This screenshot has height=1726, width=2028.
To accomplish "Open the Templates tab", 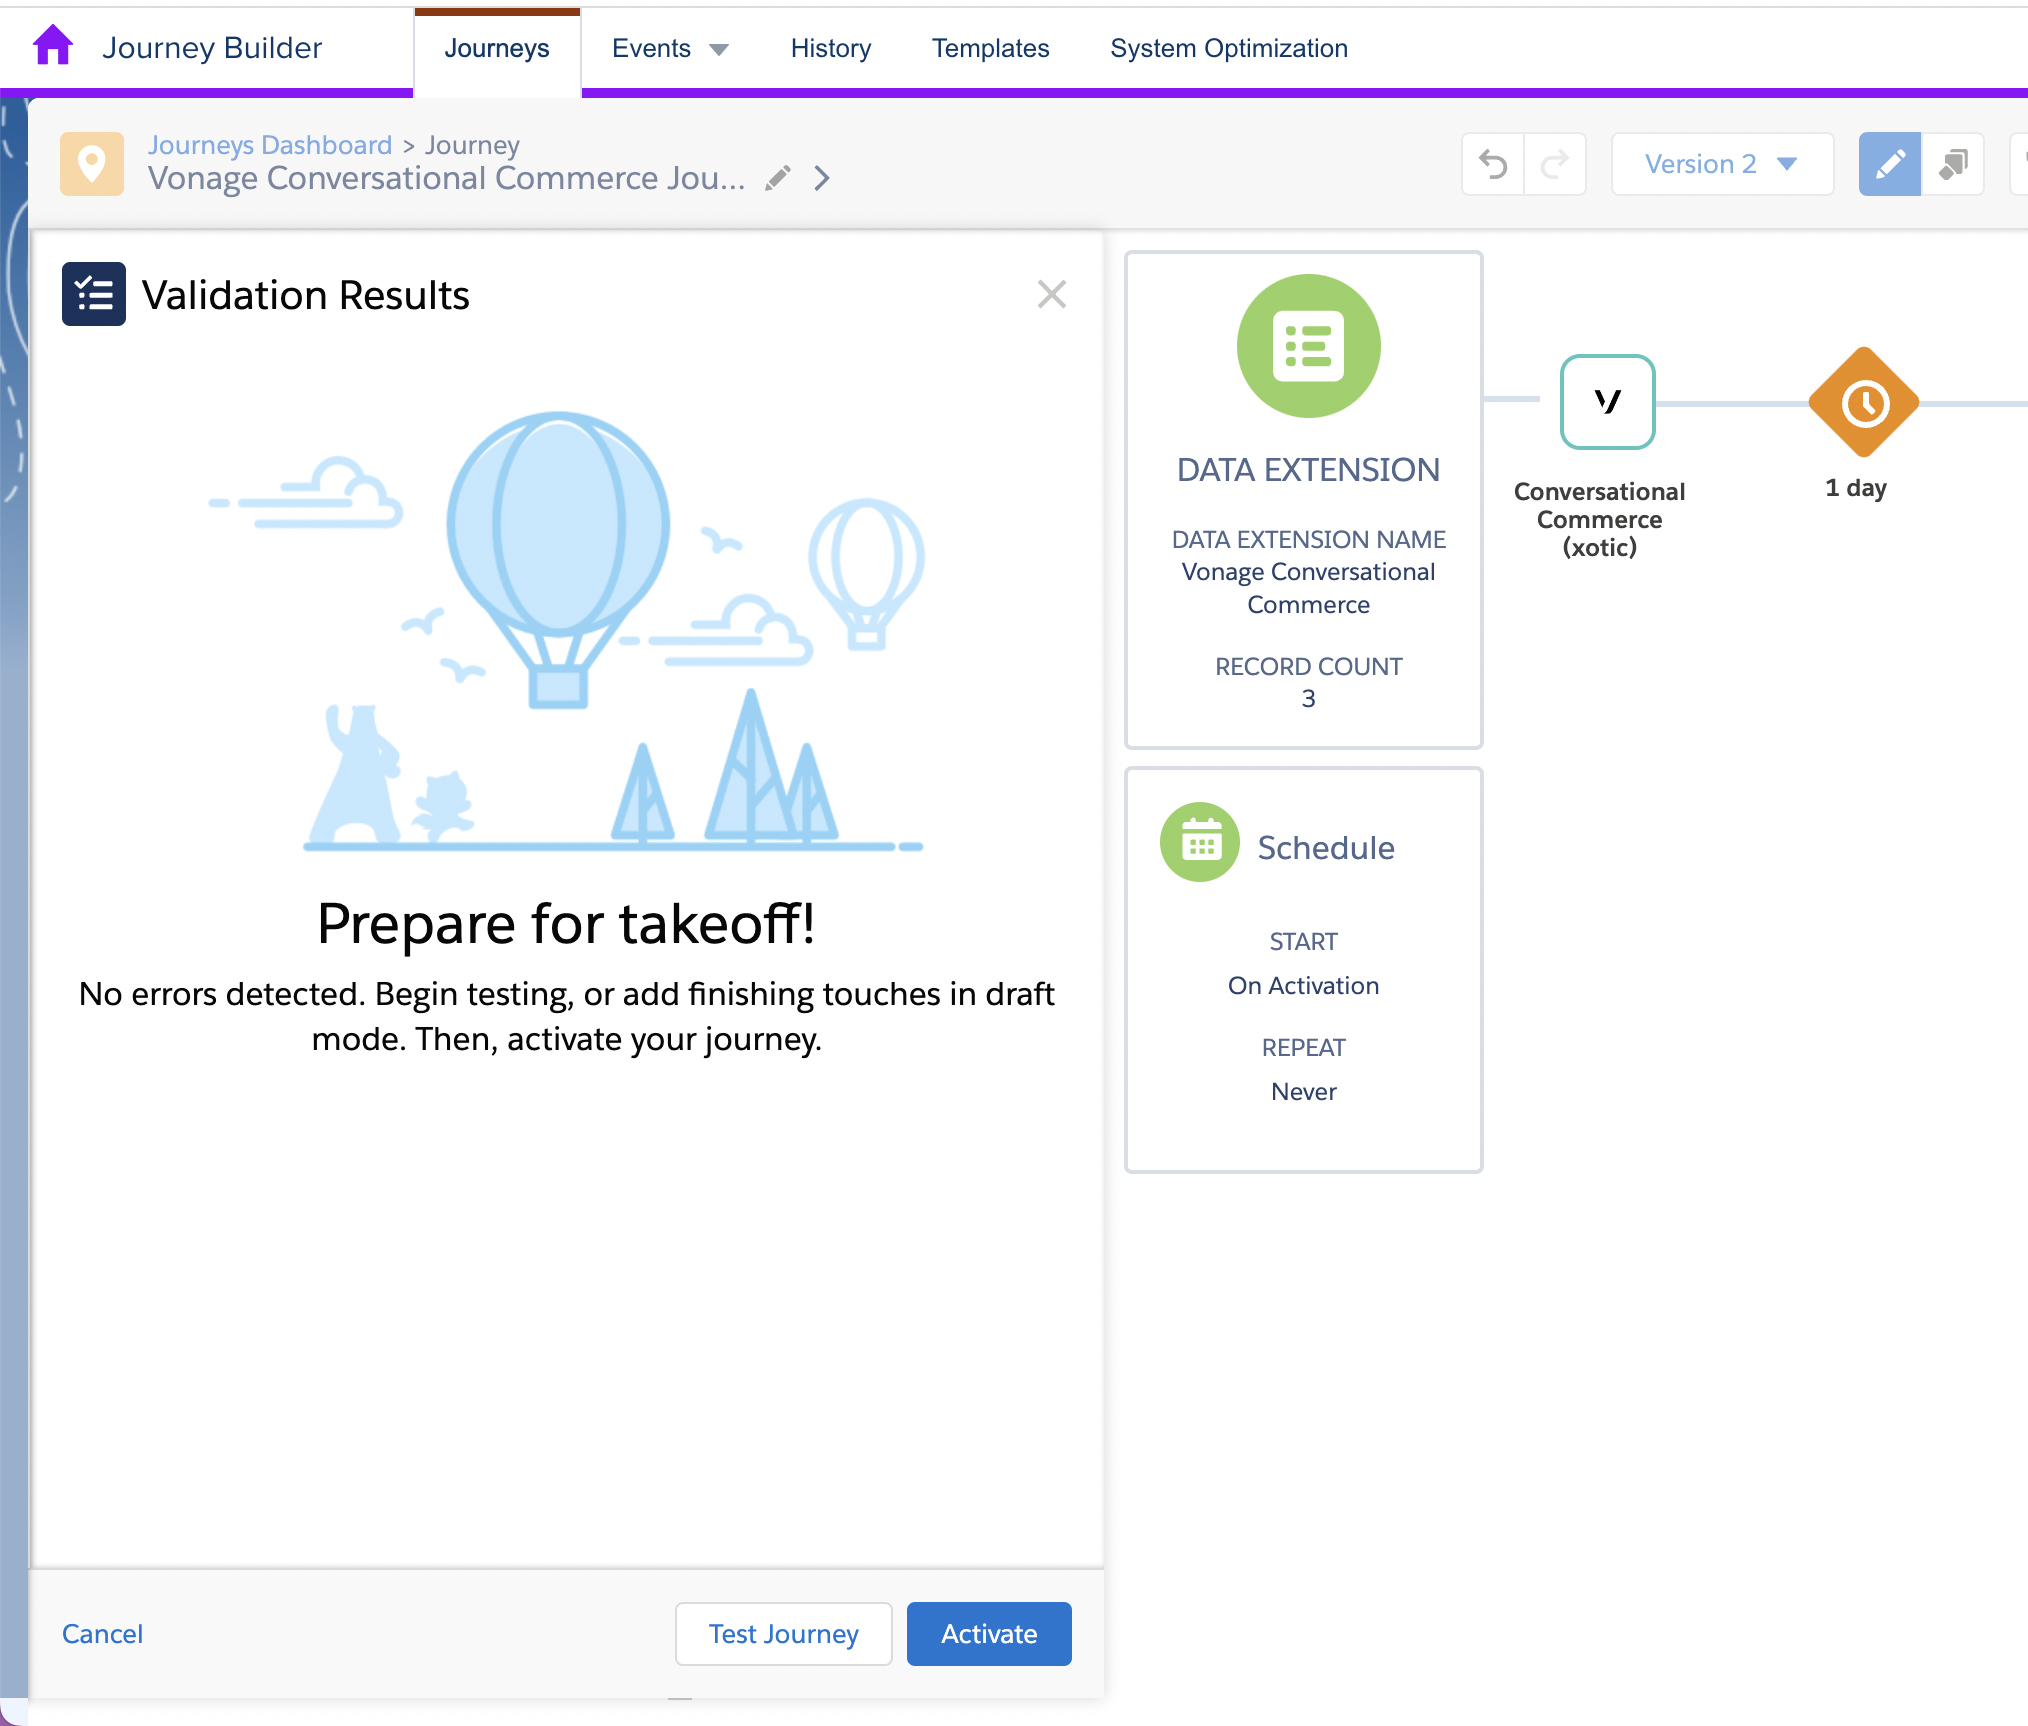I will pos(990,48).
